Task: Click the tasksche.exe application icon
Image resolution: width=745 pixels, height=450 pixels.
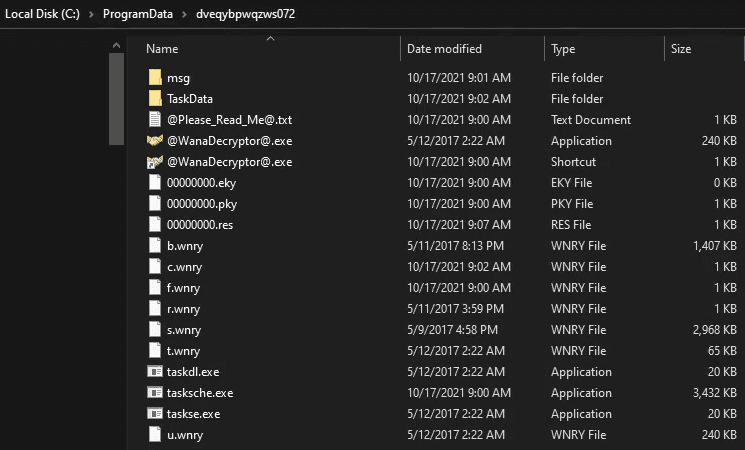Action: [x=154, y=393]
